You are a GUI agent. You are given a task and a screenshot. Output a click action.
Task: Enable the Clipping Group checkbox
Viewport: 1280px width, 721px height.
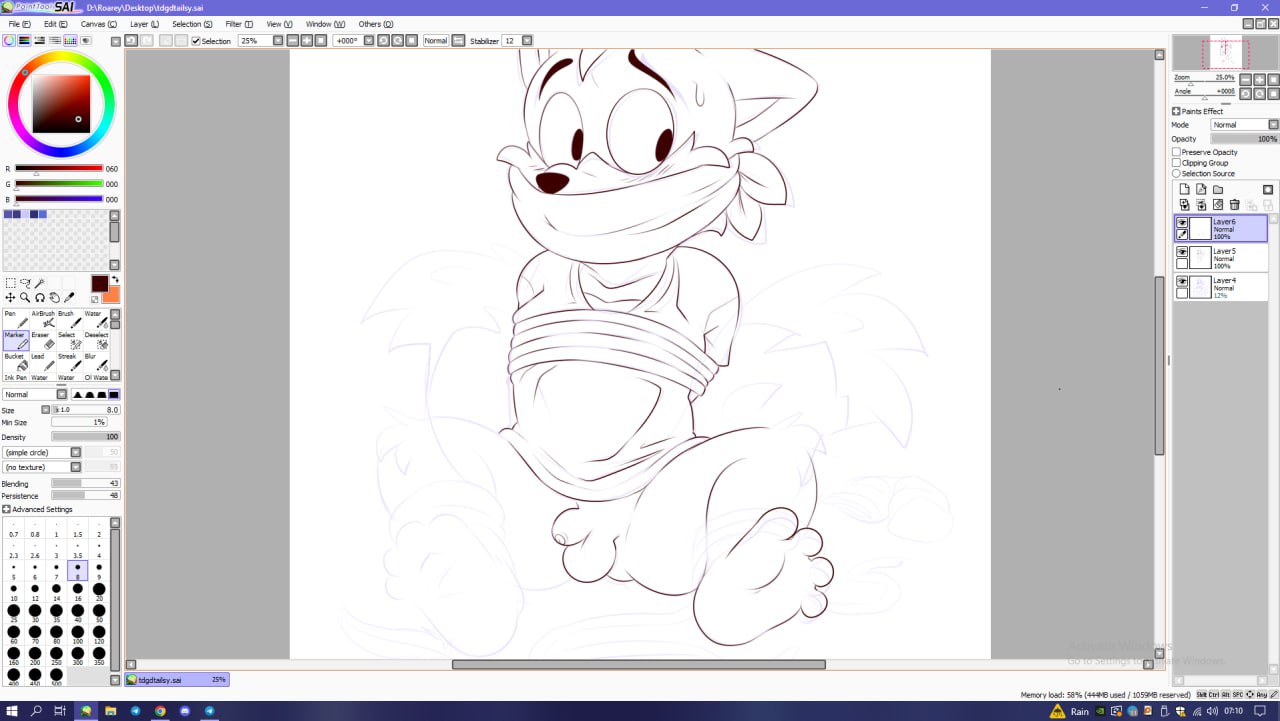[1177, 163]
